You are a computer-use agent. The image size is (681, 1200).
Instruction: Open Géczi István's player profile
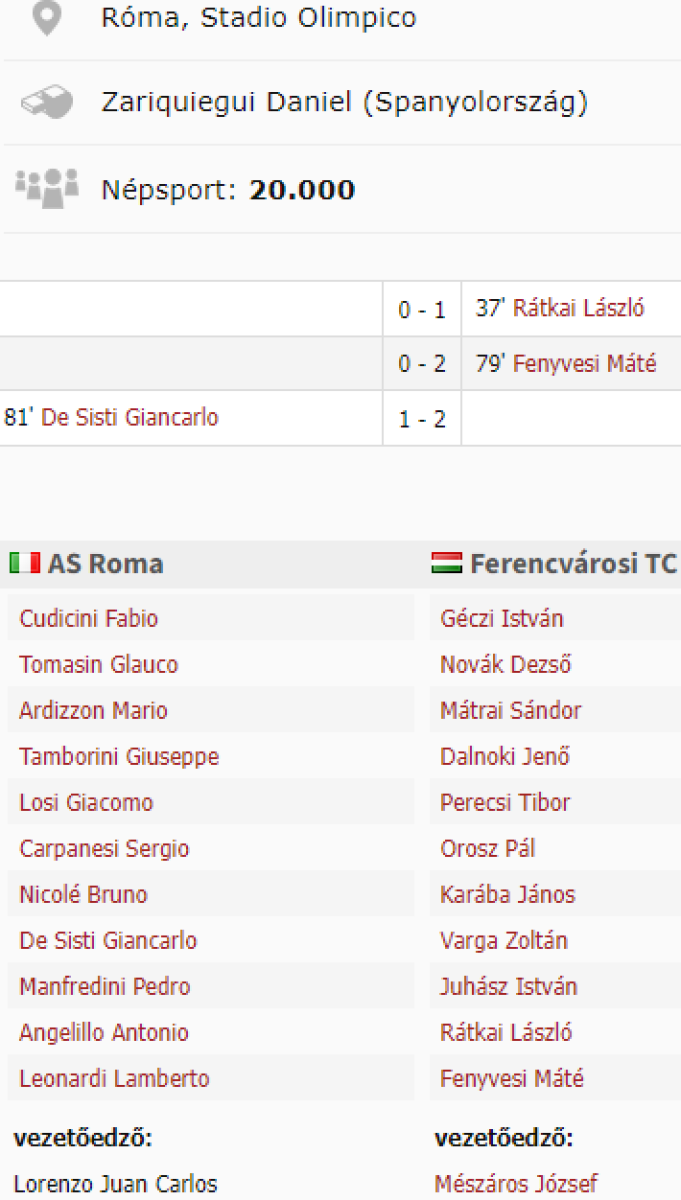[501, 619]
